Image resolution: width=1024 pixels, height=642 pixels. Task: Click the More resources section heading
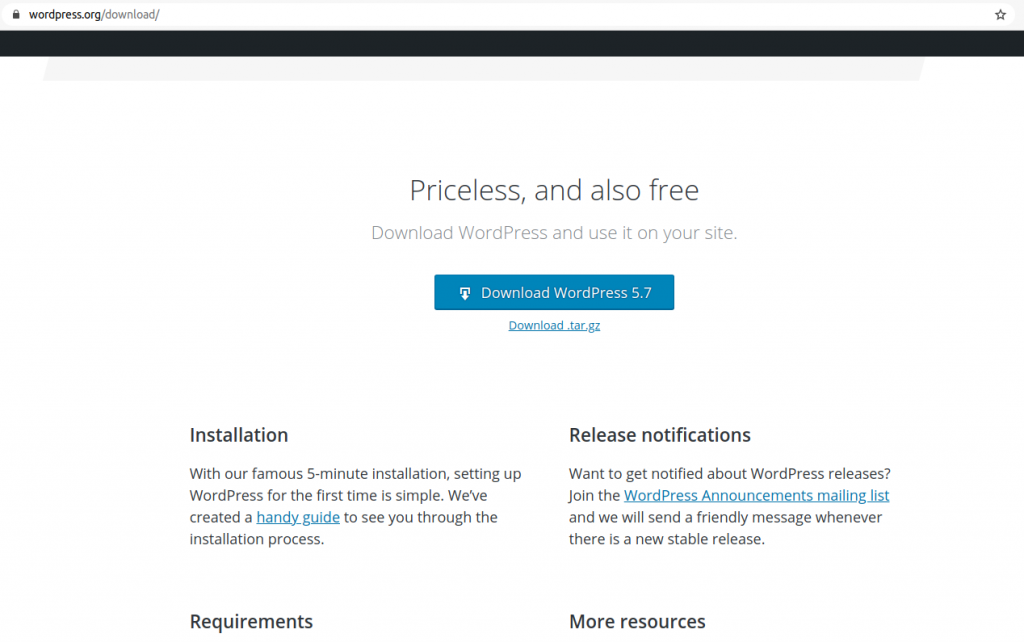pos(637,621)
